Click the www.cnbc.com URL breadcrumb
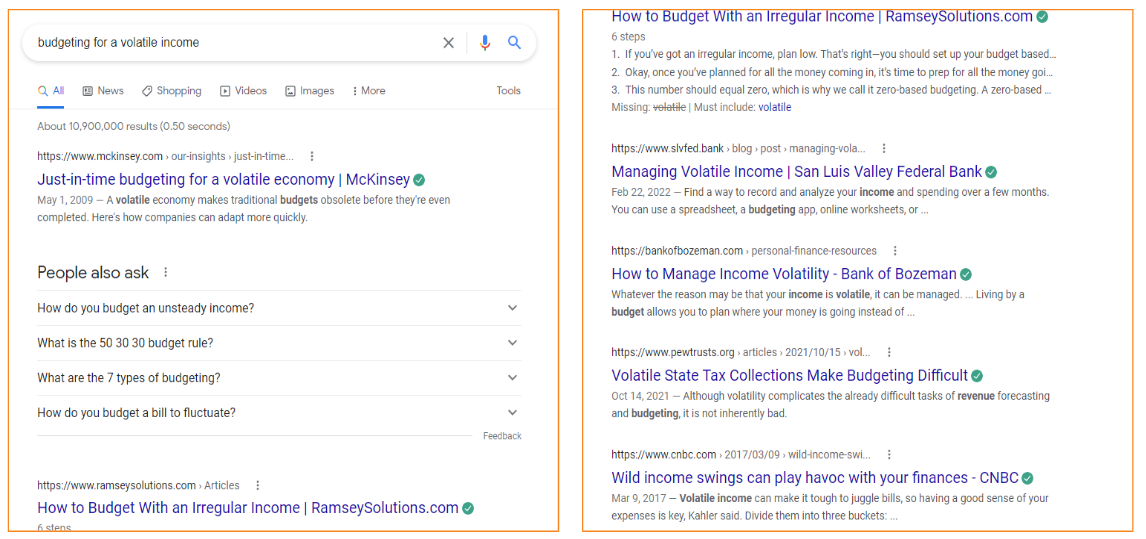Screen dimensions: 1146x539 [741, 454]
